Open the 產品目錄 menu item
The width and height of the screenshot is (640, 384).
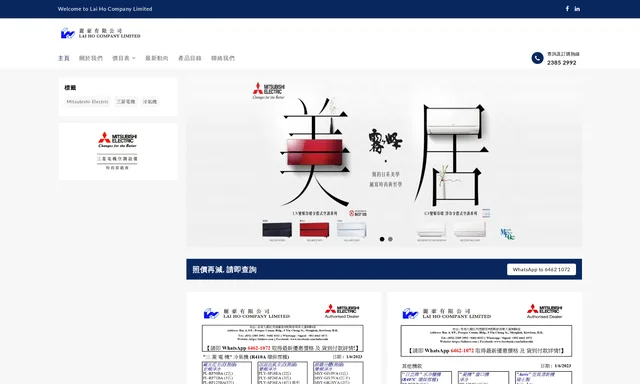tap(190, 58)
